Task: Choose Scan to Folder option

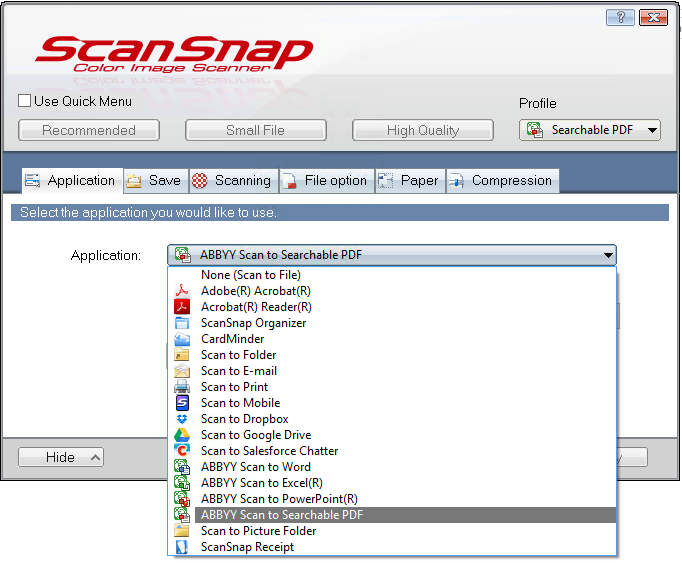Action: point(392,355)
